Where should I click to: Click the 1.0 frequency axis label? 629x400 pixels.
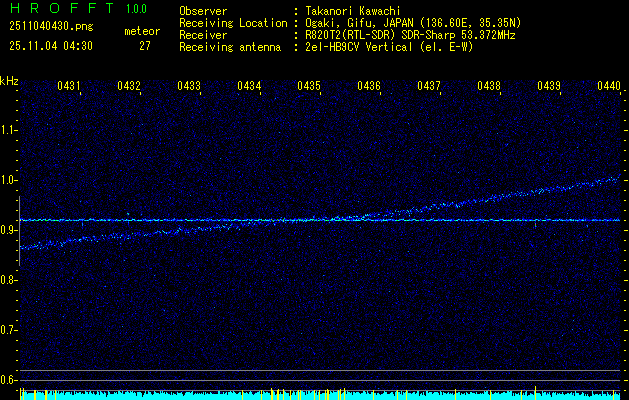coord(9,180)
